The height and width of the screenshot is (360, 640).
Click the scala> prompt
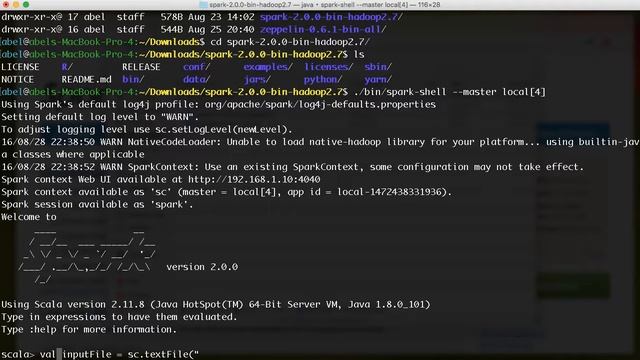pos(18,354)
